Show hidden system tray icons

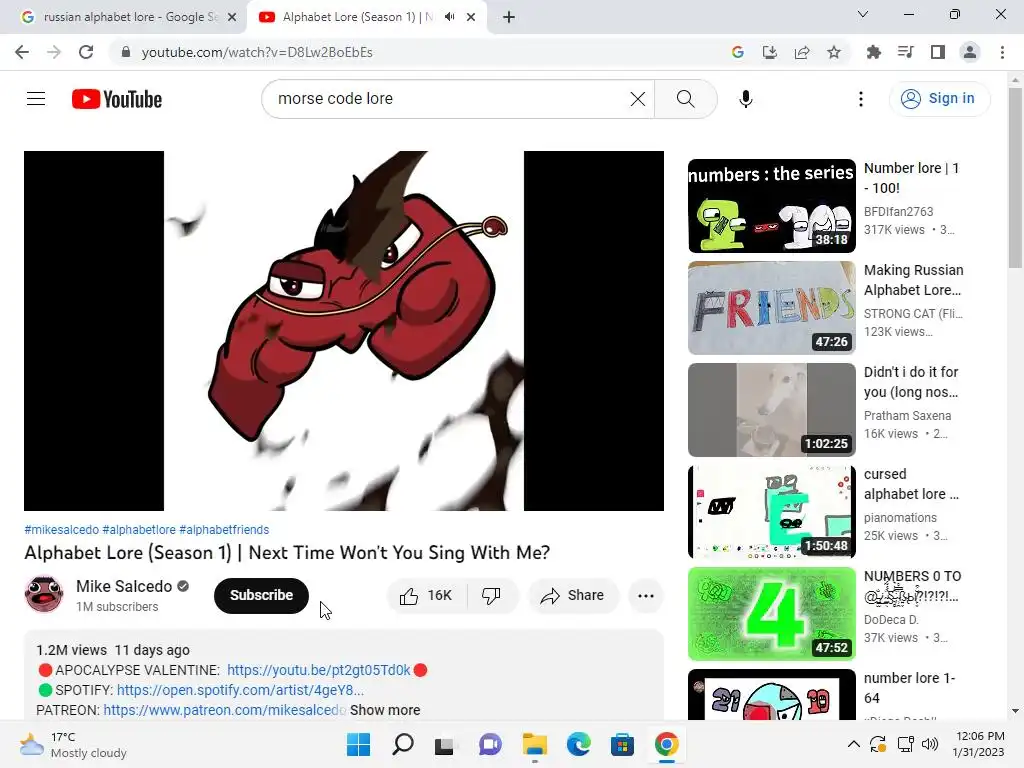pyautogui.click(x=853, y=744)
